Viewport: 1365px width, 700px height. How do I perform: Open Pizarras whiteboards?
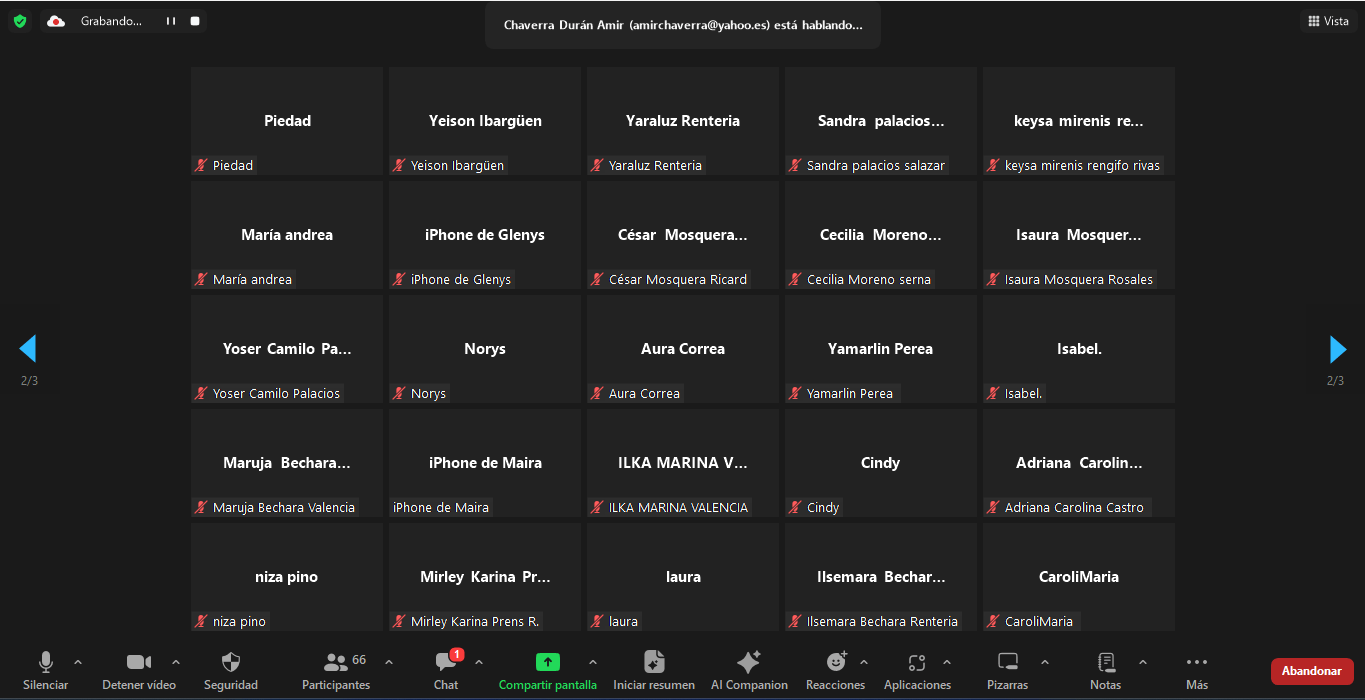pyautogui.click(x=1008, y=663)
